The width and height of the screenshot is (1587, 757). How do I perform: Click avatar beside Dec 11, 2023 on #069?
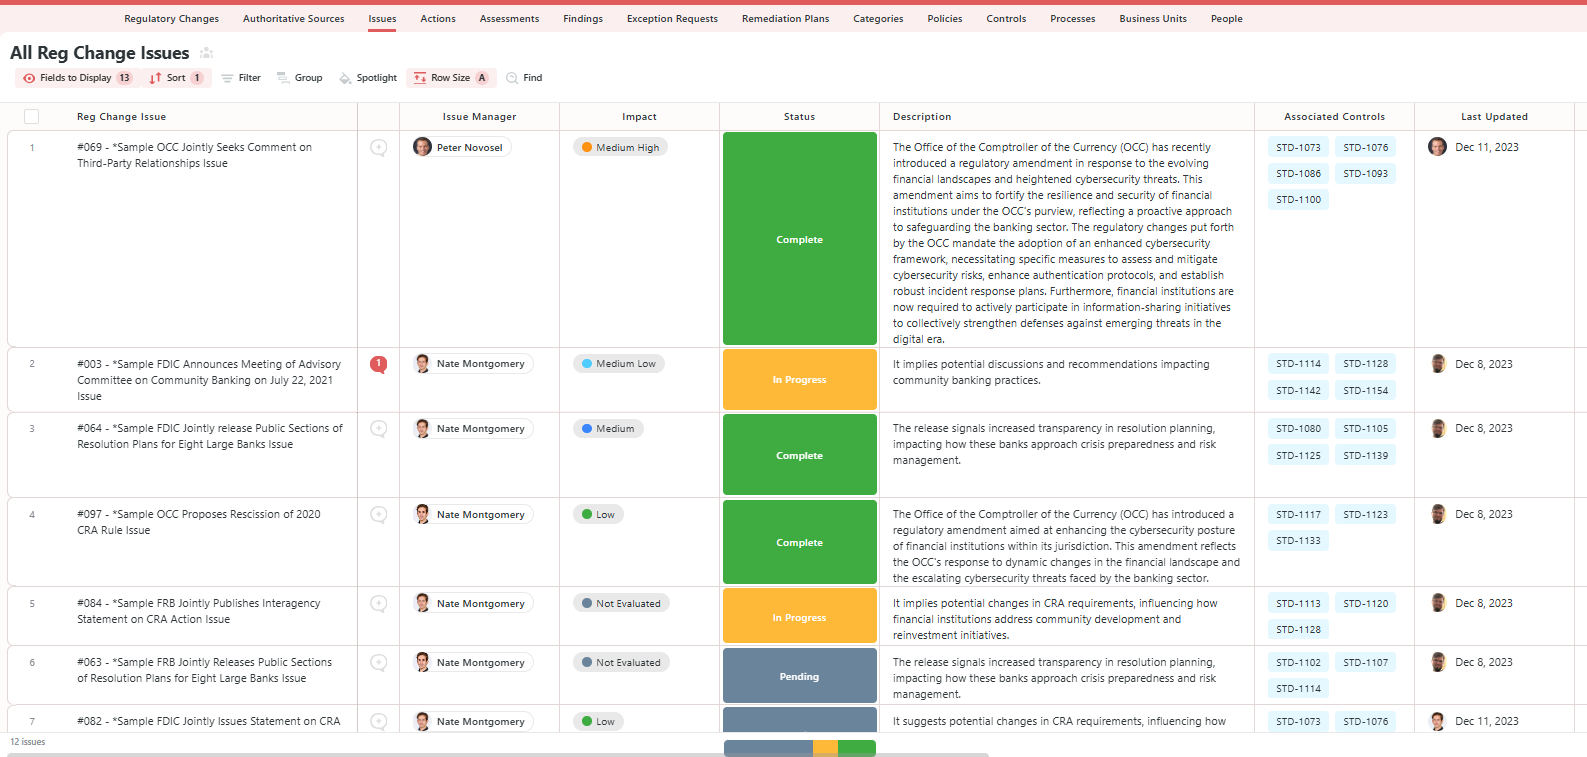pyautogui.click(x=1437, y=147)
